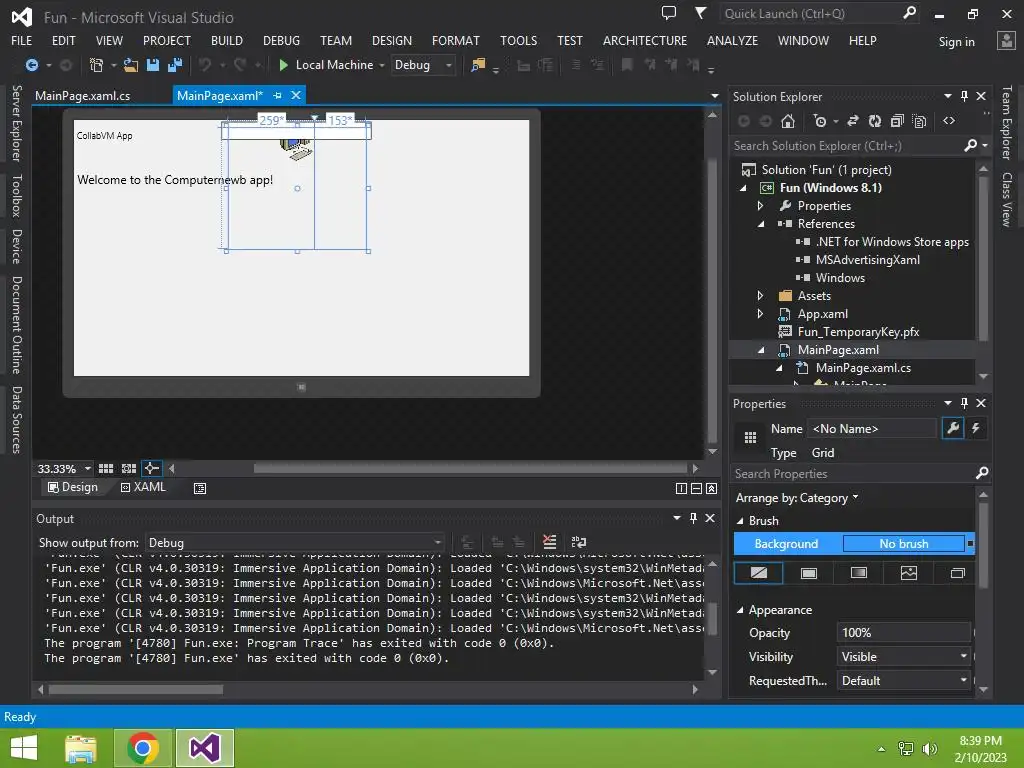Image resolution: width=1024 pixels, height=768 pixels.
Task: Toggle auto-hide pin on Properties panel
Action: click(965, 403)
